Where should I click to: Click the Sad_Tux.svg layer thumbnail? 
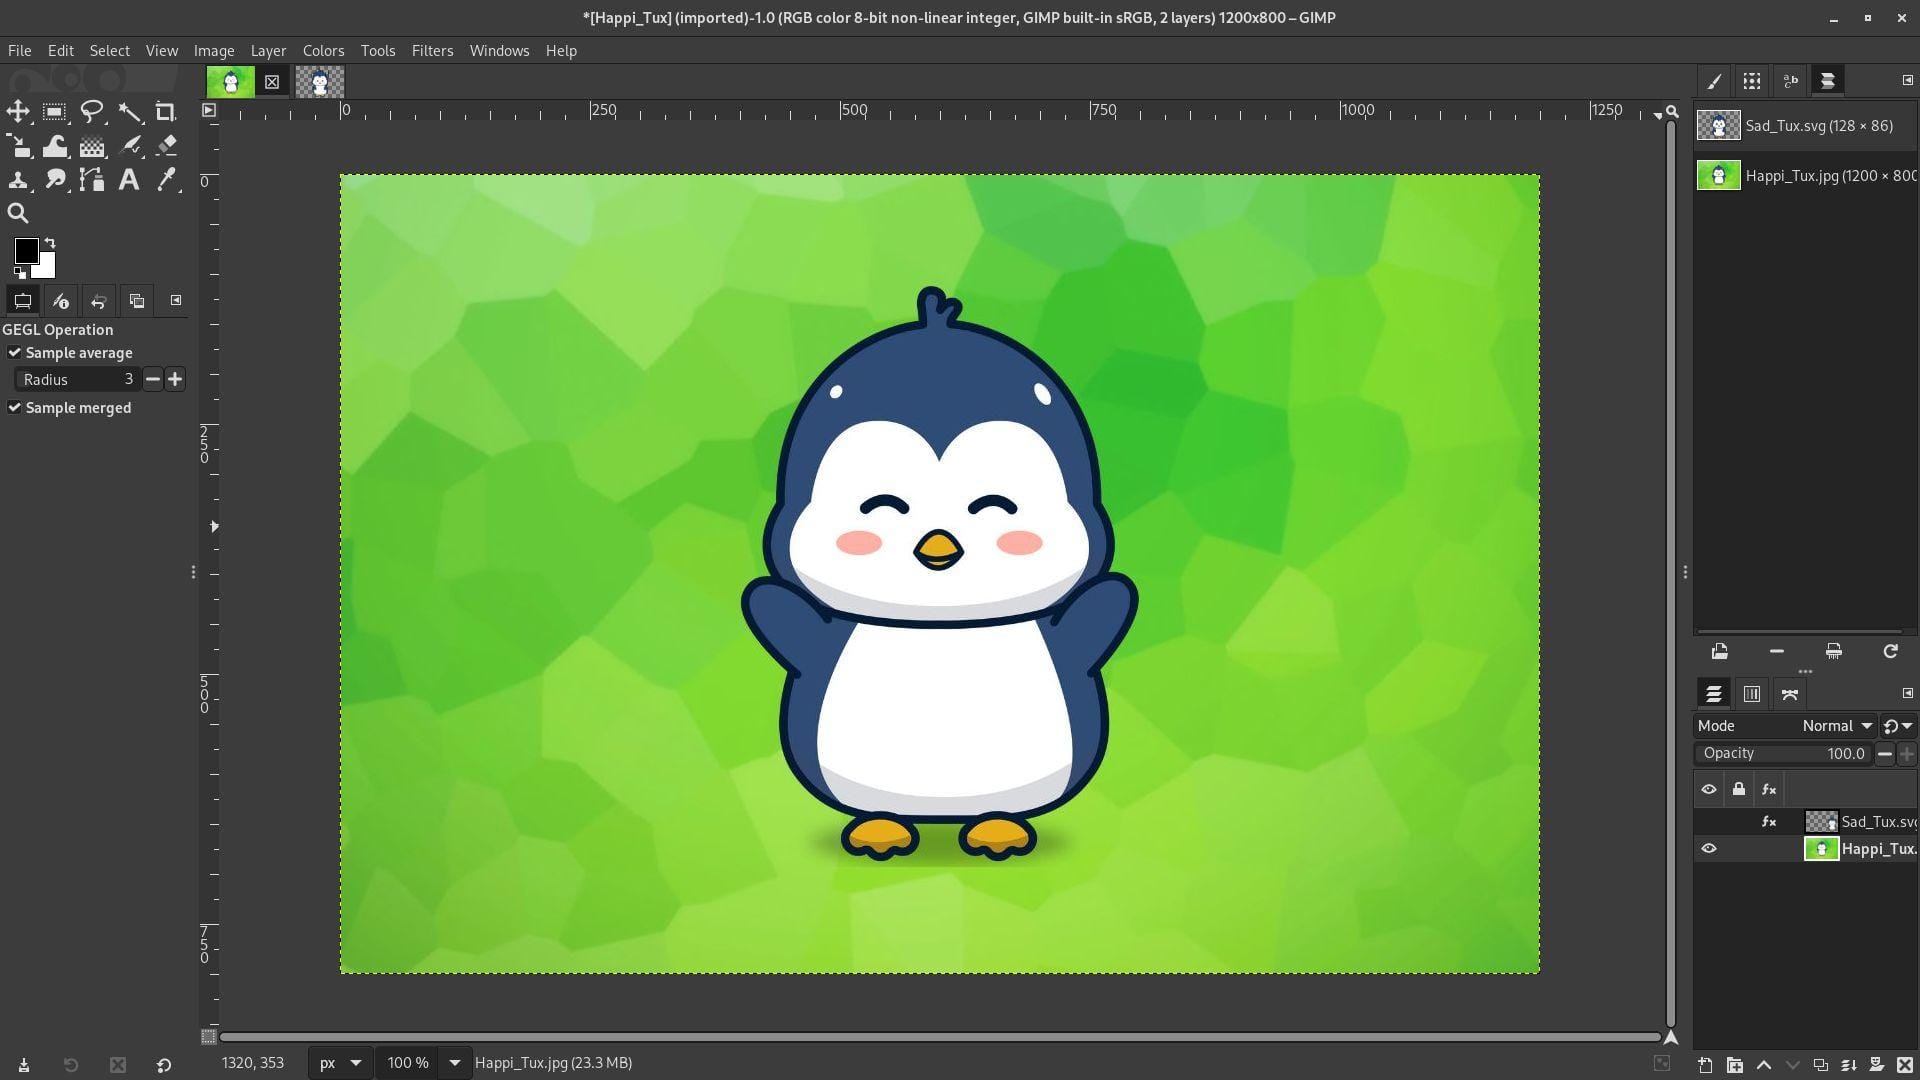[x=1820, y=821]
